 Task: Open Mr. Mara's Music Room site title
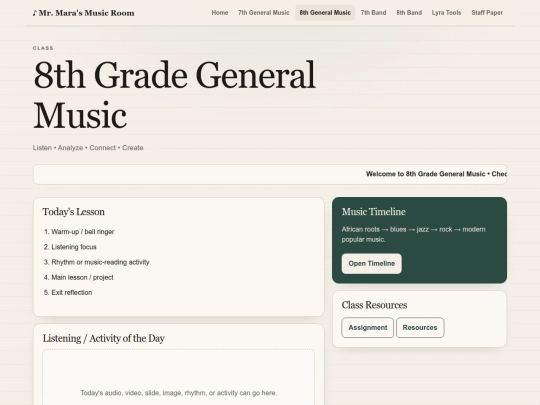[x=83, y=13]
